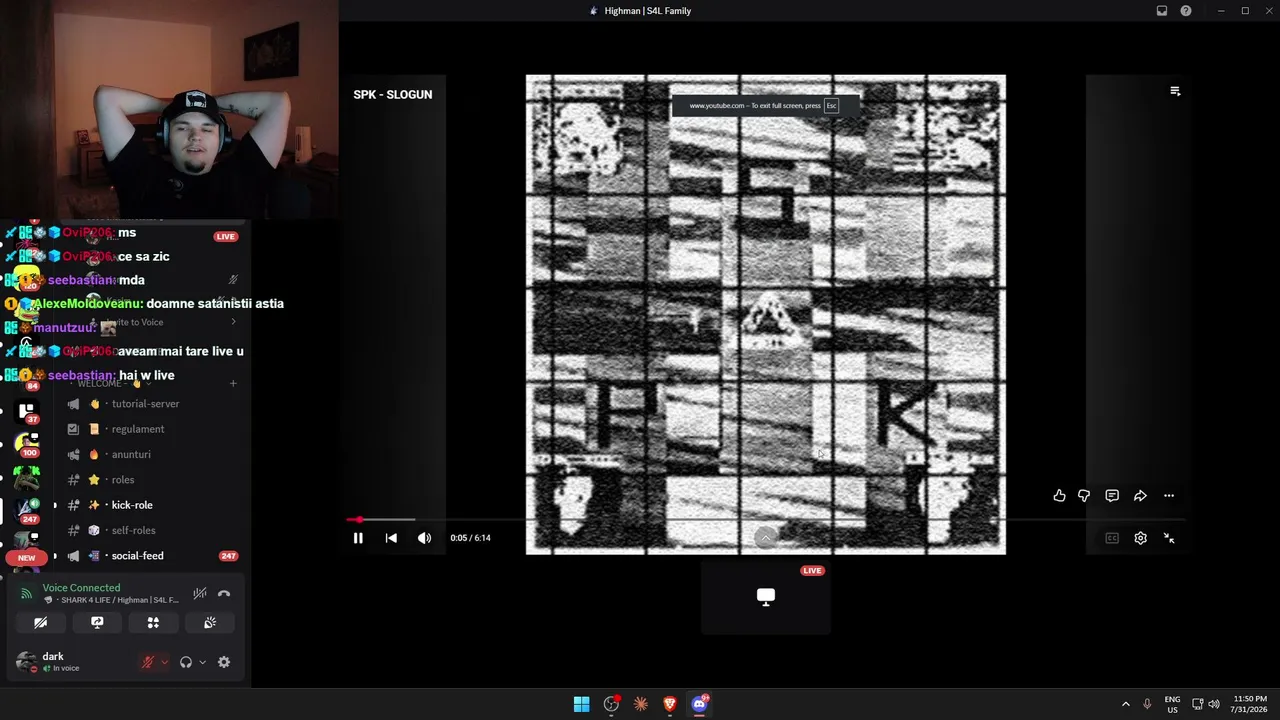Share your screen from voice panel
The height and width of the screenshot is (720, 1280).
(97, 623)
